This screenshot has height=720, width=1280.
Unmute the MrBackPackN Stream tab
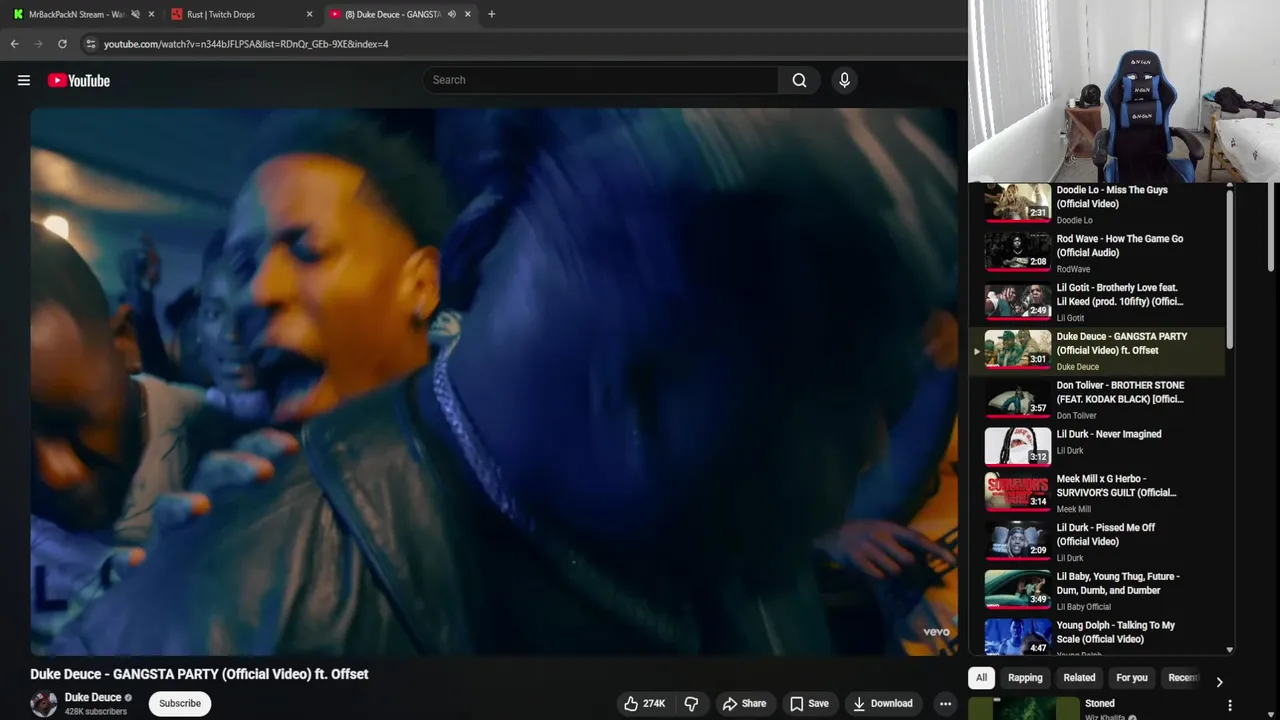pos(135,14)
